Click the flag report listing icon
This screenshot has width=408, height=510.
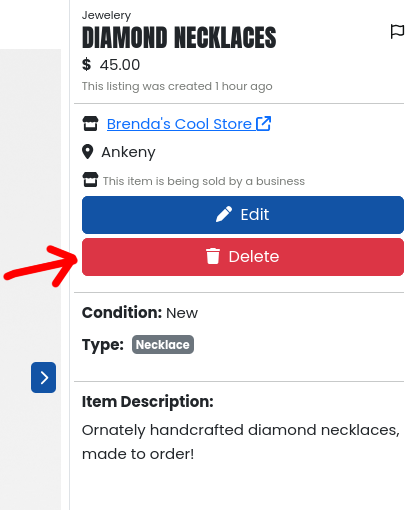click(397, 32)
